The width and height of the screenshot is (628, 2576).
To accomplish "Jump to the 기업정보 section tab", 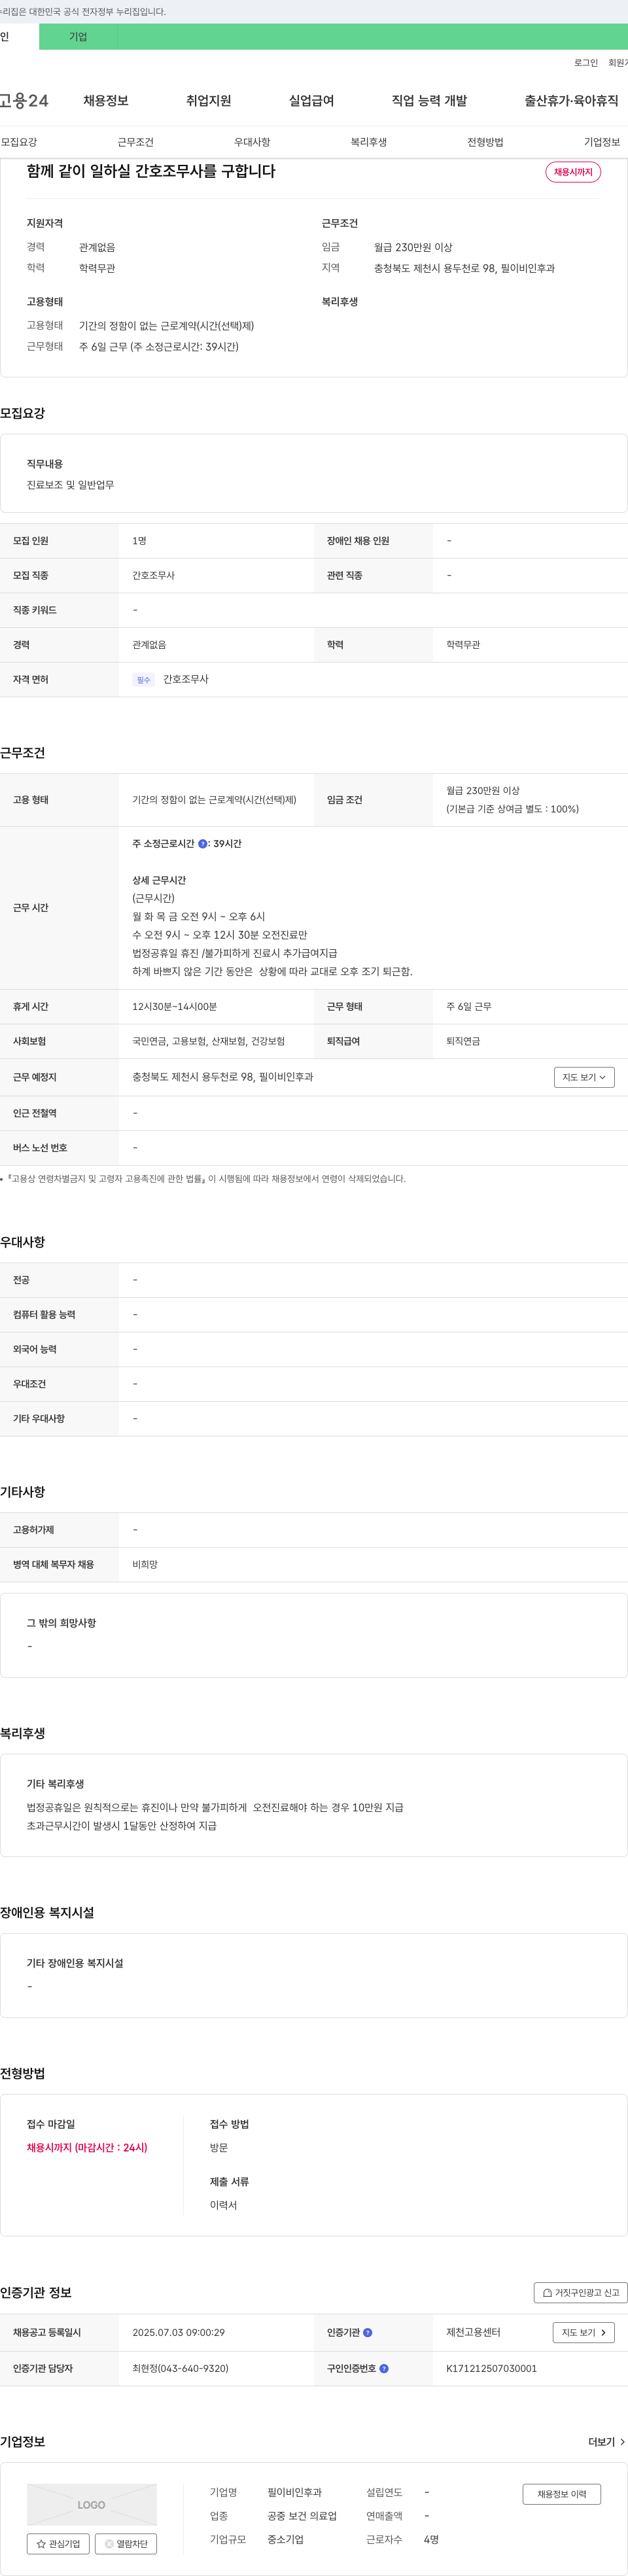I will tap(602, 142).
